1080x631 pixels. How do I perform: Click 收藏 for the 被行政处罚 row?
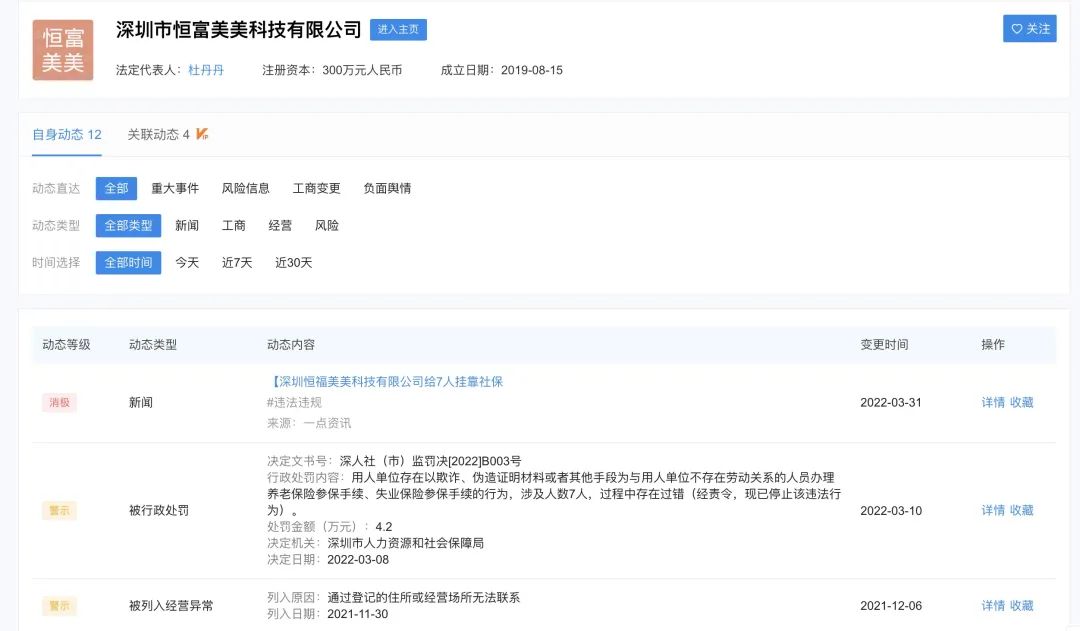coord(1021,510)
